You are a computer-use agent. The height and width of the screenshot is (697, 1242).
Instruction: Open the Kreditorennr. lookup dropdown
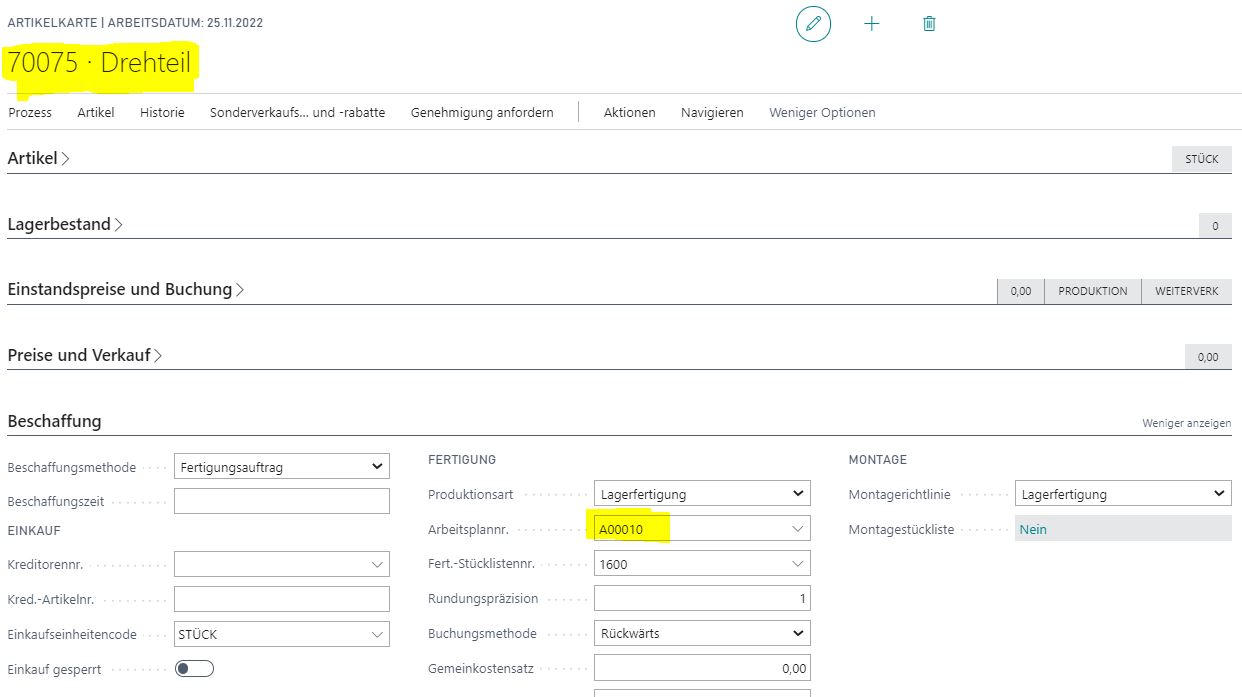[377, 564]
